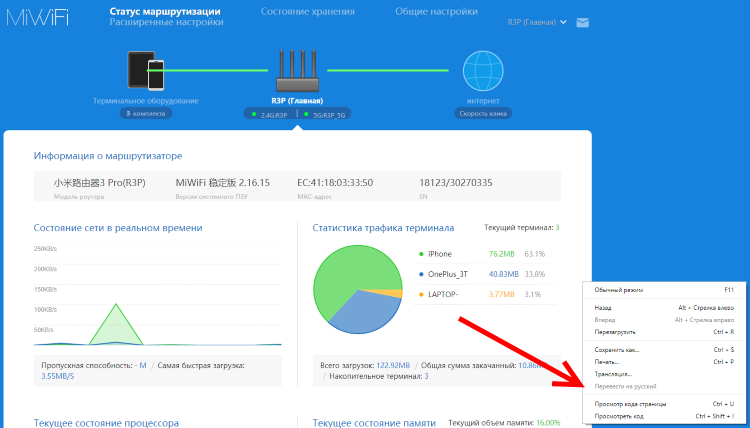750x428 pixels.
Task: Click the 76.2MB iPhone traffic value
Action: pos(501,254)
